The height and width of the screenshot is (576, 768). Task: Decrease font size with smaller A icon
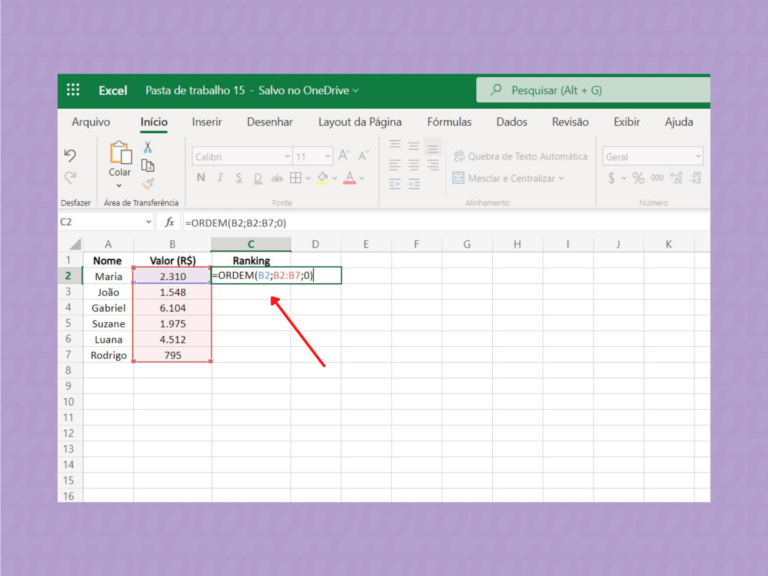click(363, 156)
